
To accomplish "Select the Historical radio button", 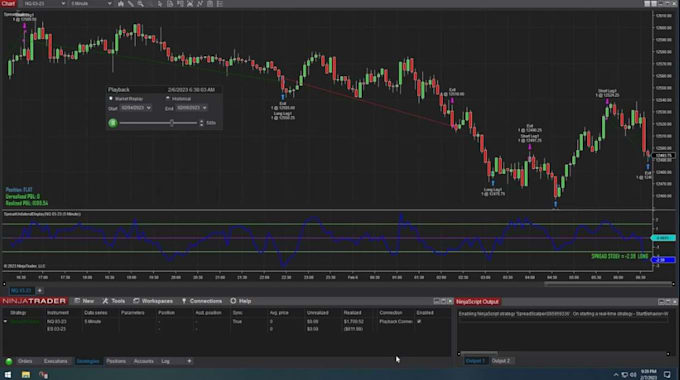I will tap(168, 98).
